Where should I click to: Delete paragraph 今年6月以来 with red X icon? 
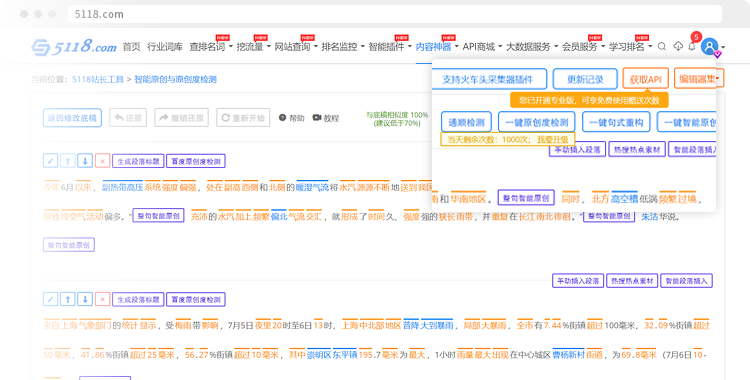point(102,161)
